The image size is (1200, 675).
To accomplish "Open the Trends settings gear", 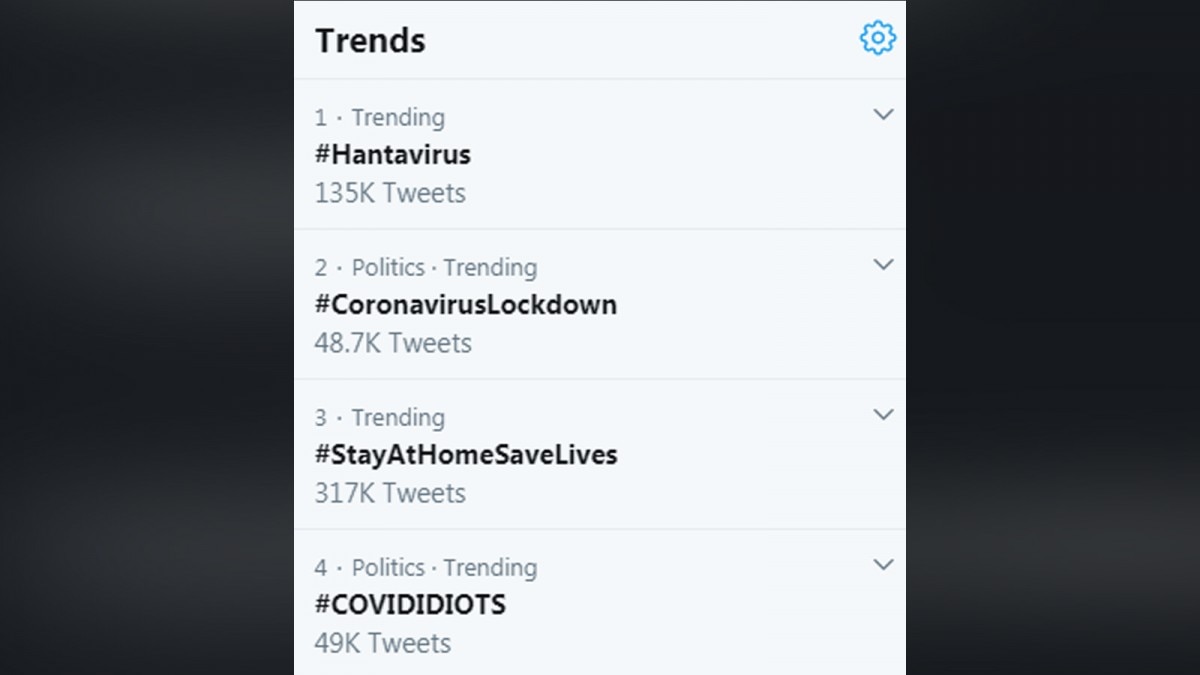I will pyautogui.click(x=877, y=38).
